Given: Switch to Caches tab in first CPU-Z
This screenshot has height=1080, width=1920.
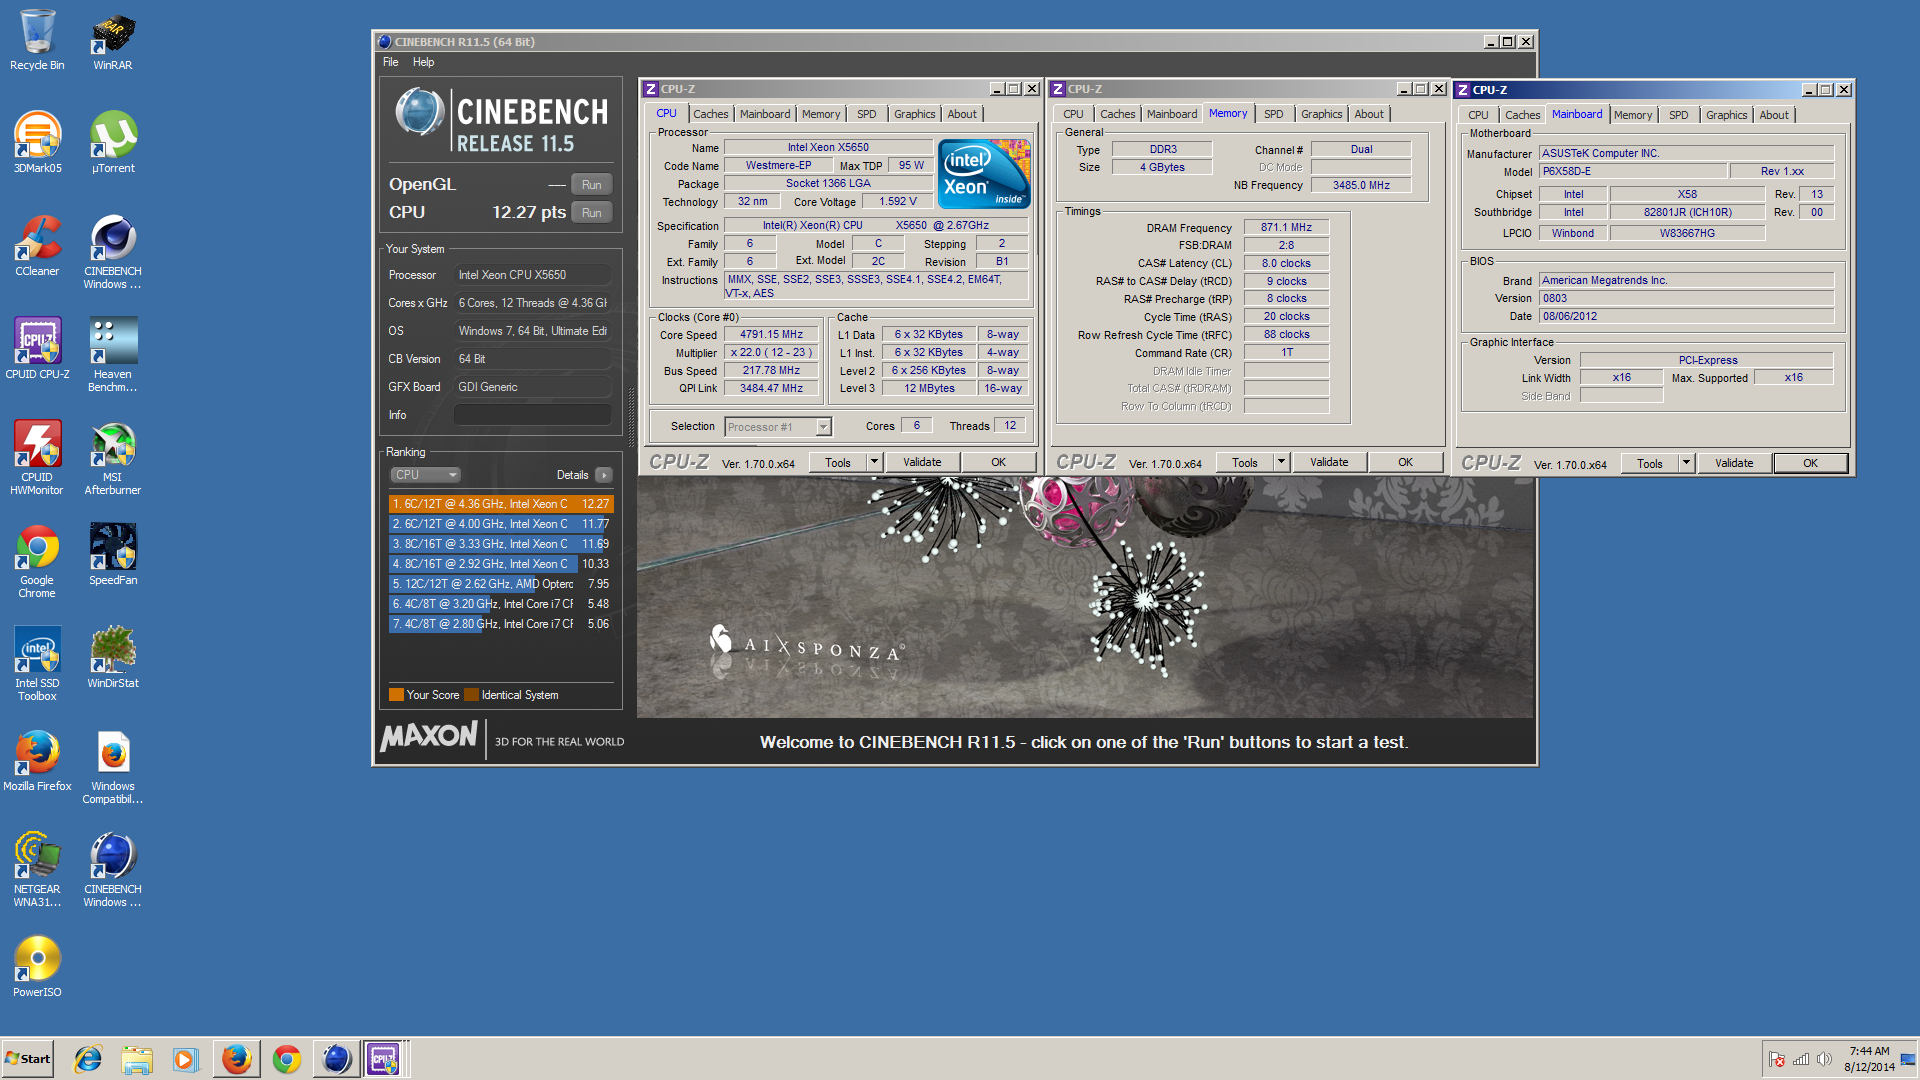Looking at the screenshot, I should [x=711, y=114].
